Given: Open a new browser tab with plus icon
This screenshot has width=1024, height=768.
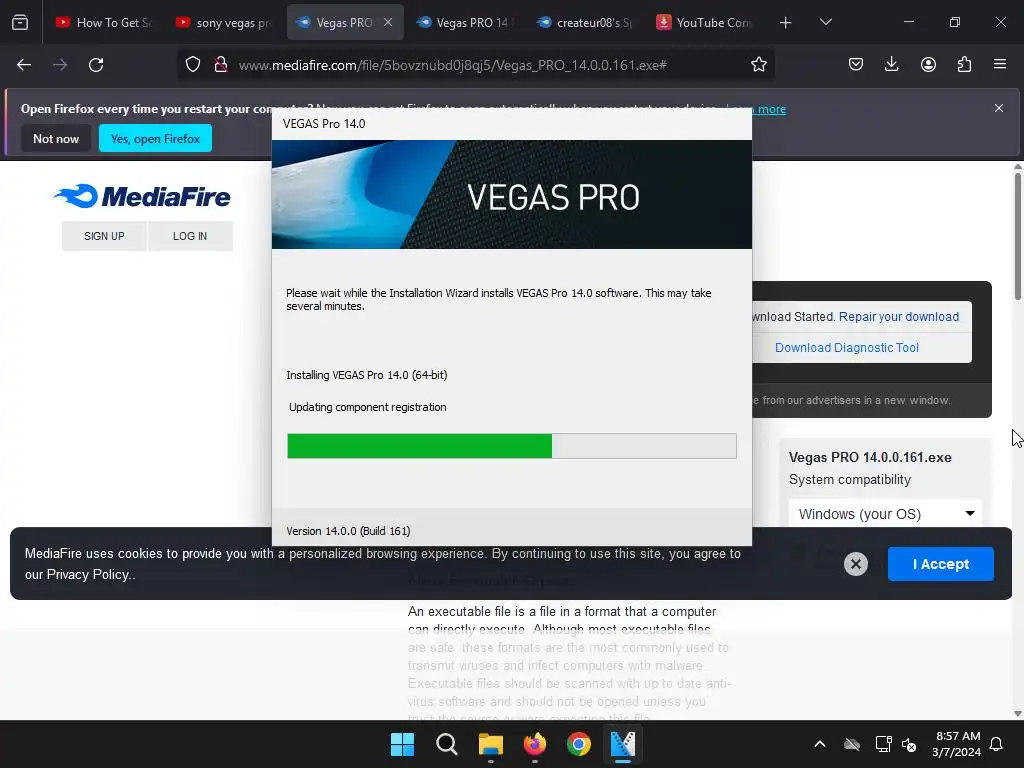Looking at the screenshot, I should coord(786,23).
